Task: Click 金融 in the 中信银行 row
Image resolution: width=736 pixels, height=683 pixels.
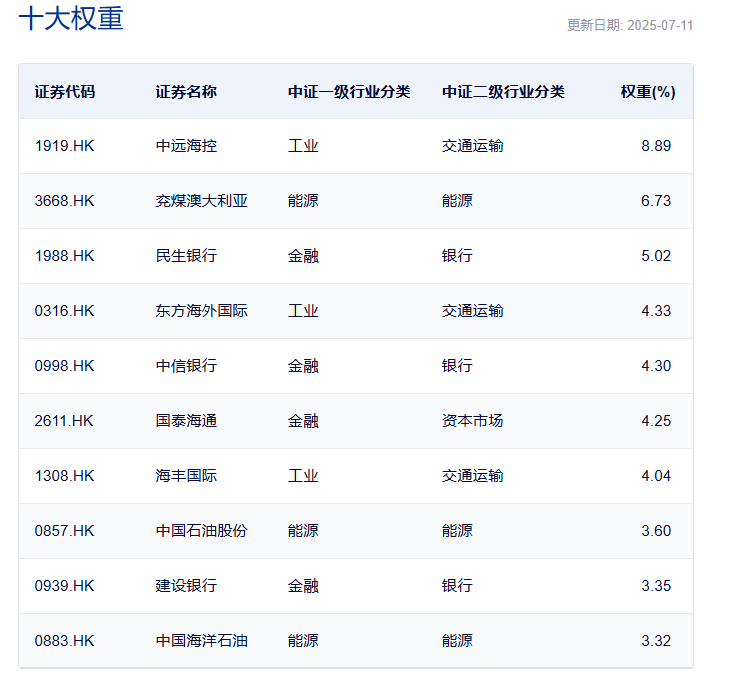Action: [303, 366]
